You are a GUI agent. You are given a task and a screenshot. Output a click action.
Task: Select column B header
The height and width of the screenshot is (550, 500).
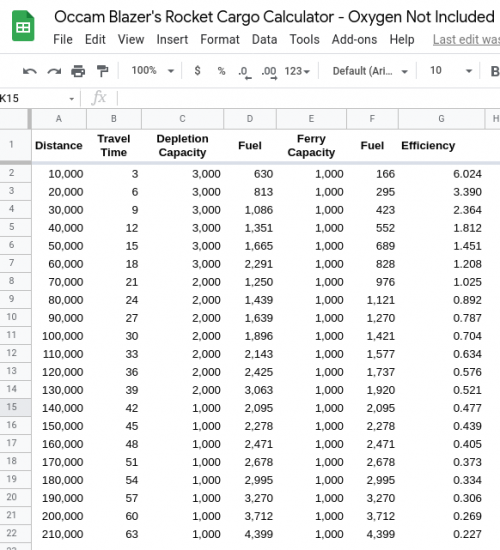coord(114,119)
